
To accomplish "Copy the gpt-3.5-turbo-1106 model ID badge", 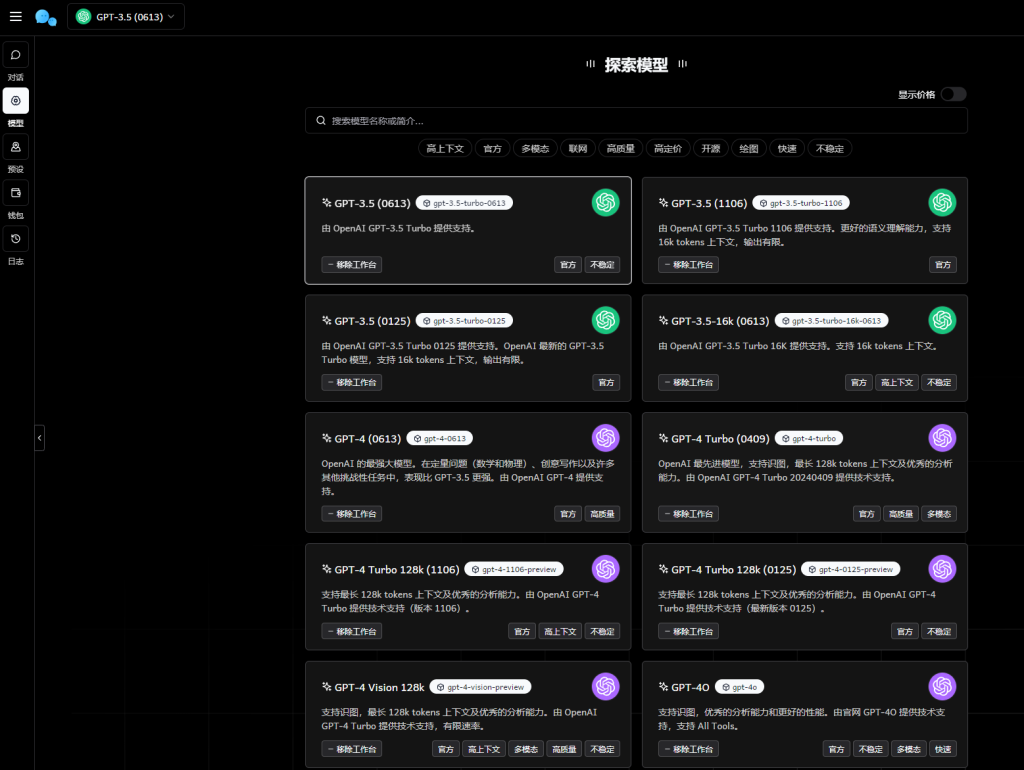I will (x=801, y=203).
